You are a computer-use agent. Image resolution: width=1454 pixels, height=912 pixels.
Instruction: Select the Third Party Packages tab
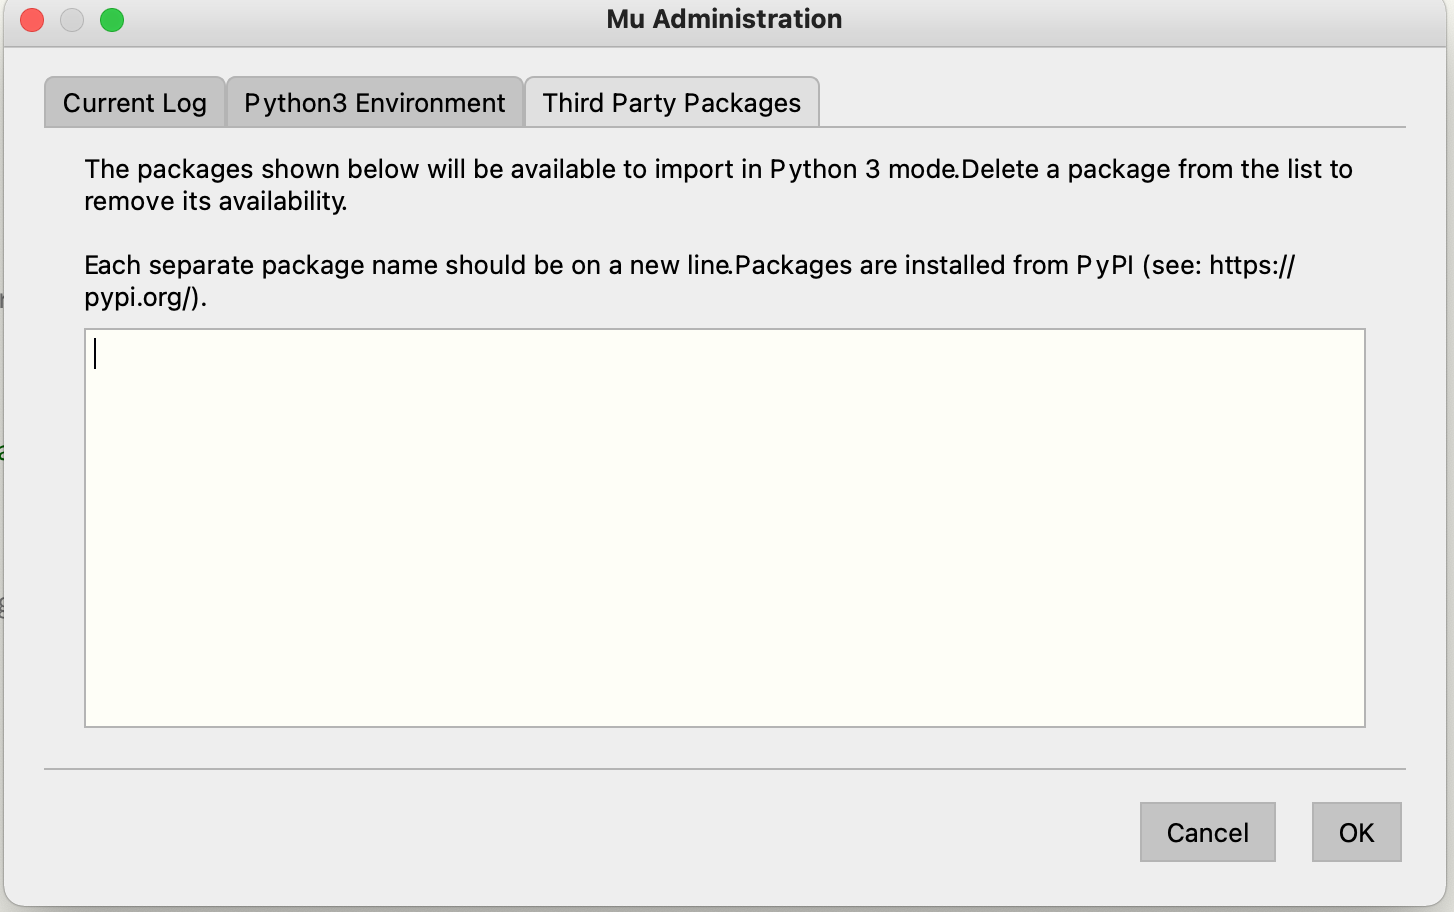click(670, 101)
